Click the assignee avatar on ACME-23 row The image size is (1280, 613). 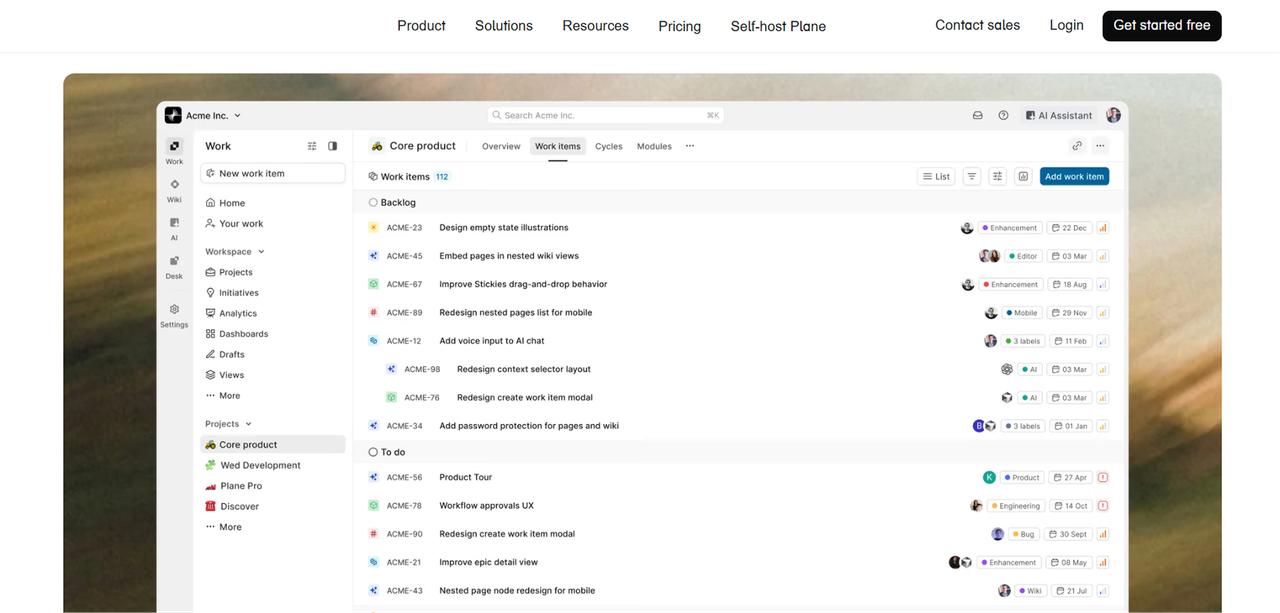pos(967,228)
